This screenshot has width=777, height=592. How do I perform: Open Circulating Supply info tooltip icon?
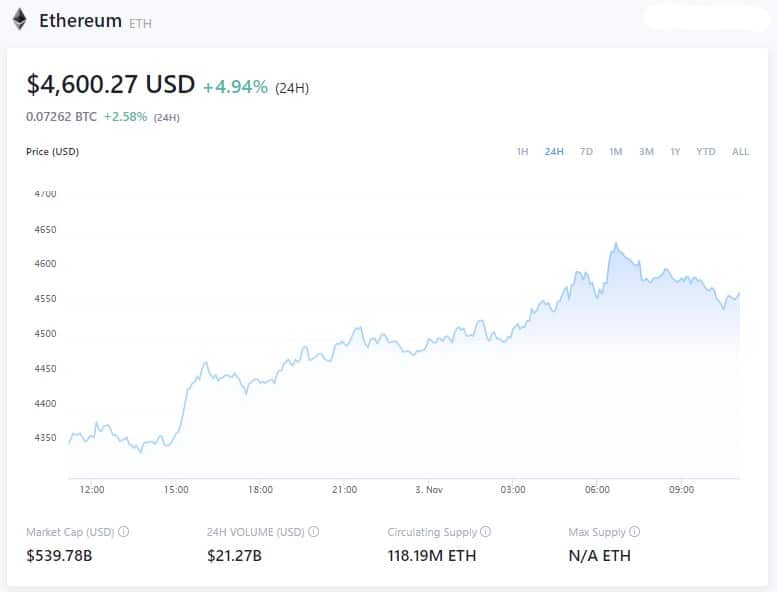point(486,532)
